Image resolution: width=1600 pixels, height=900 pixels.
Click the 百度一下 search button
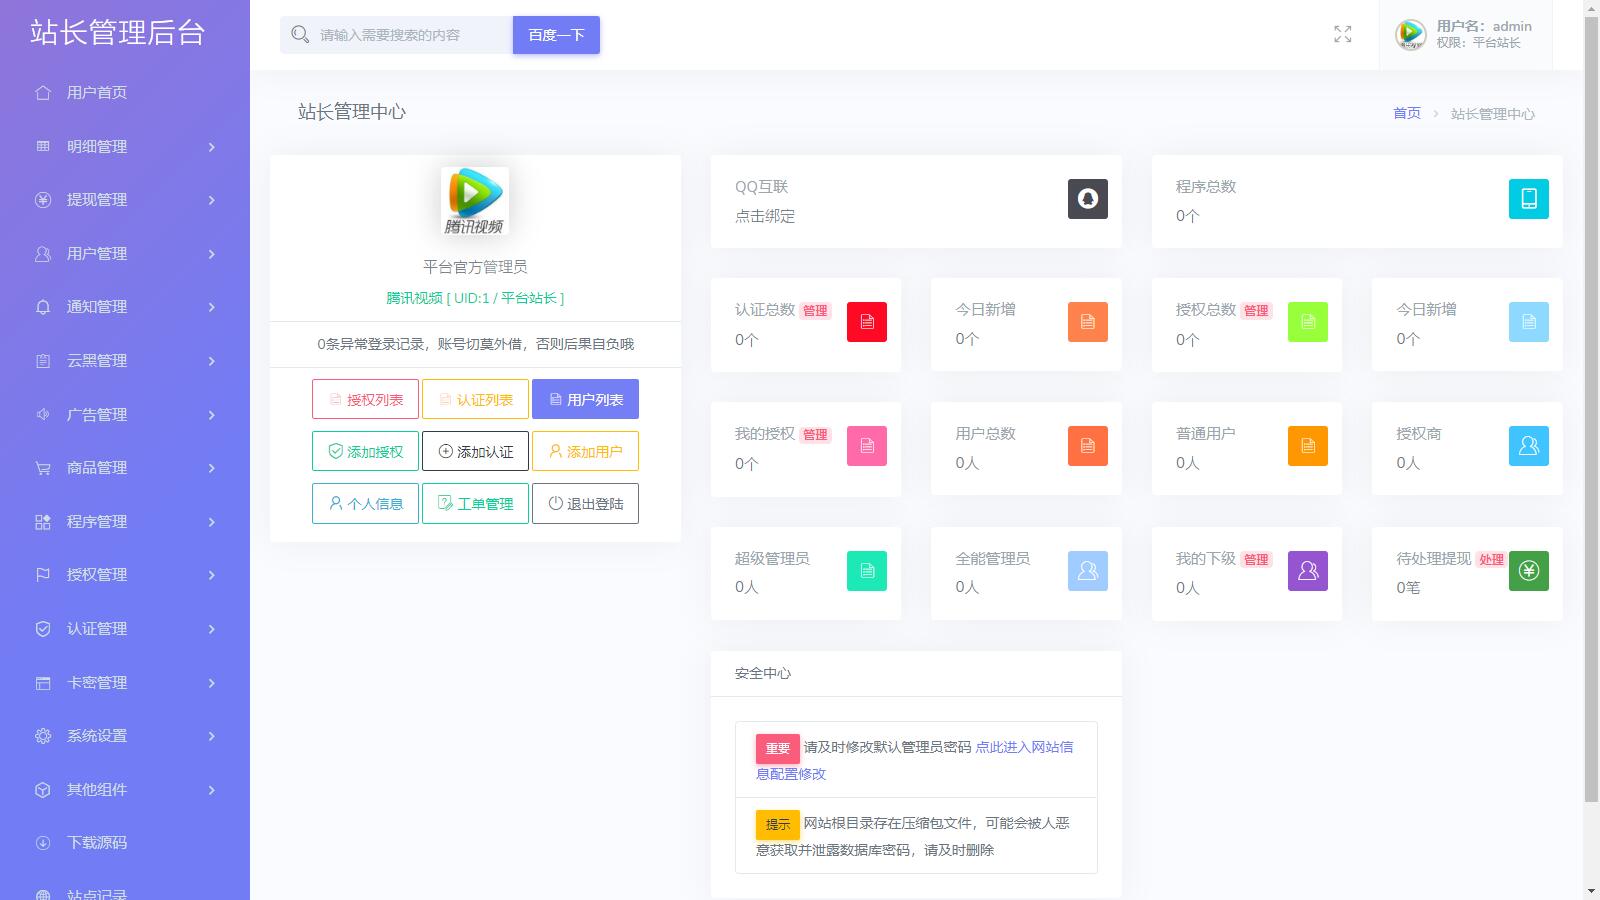click(556, 34)
